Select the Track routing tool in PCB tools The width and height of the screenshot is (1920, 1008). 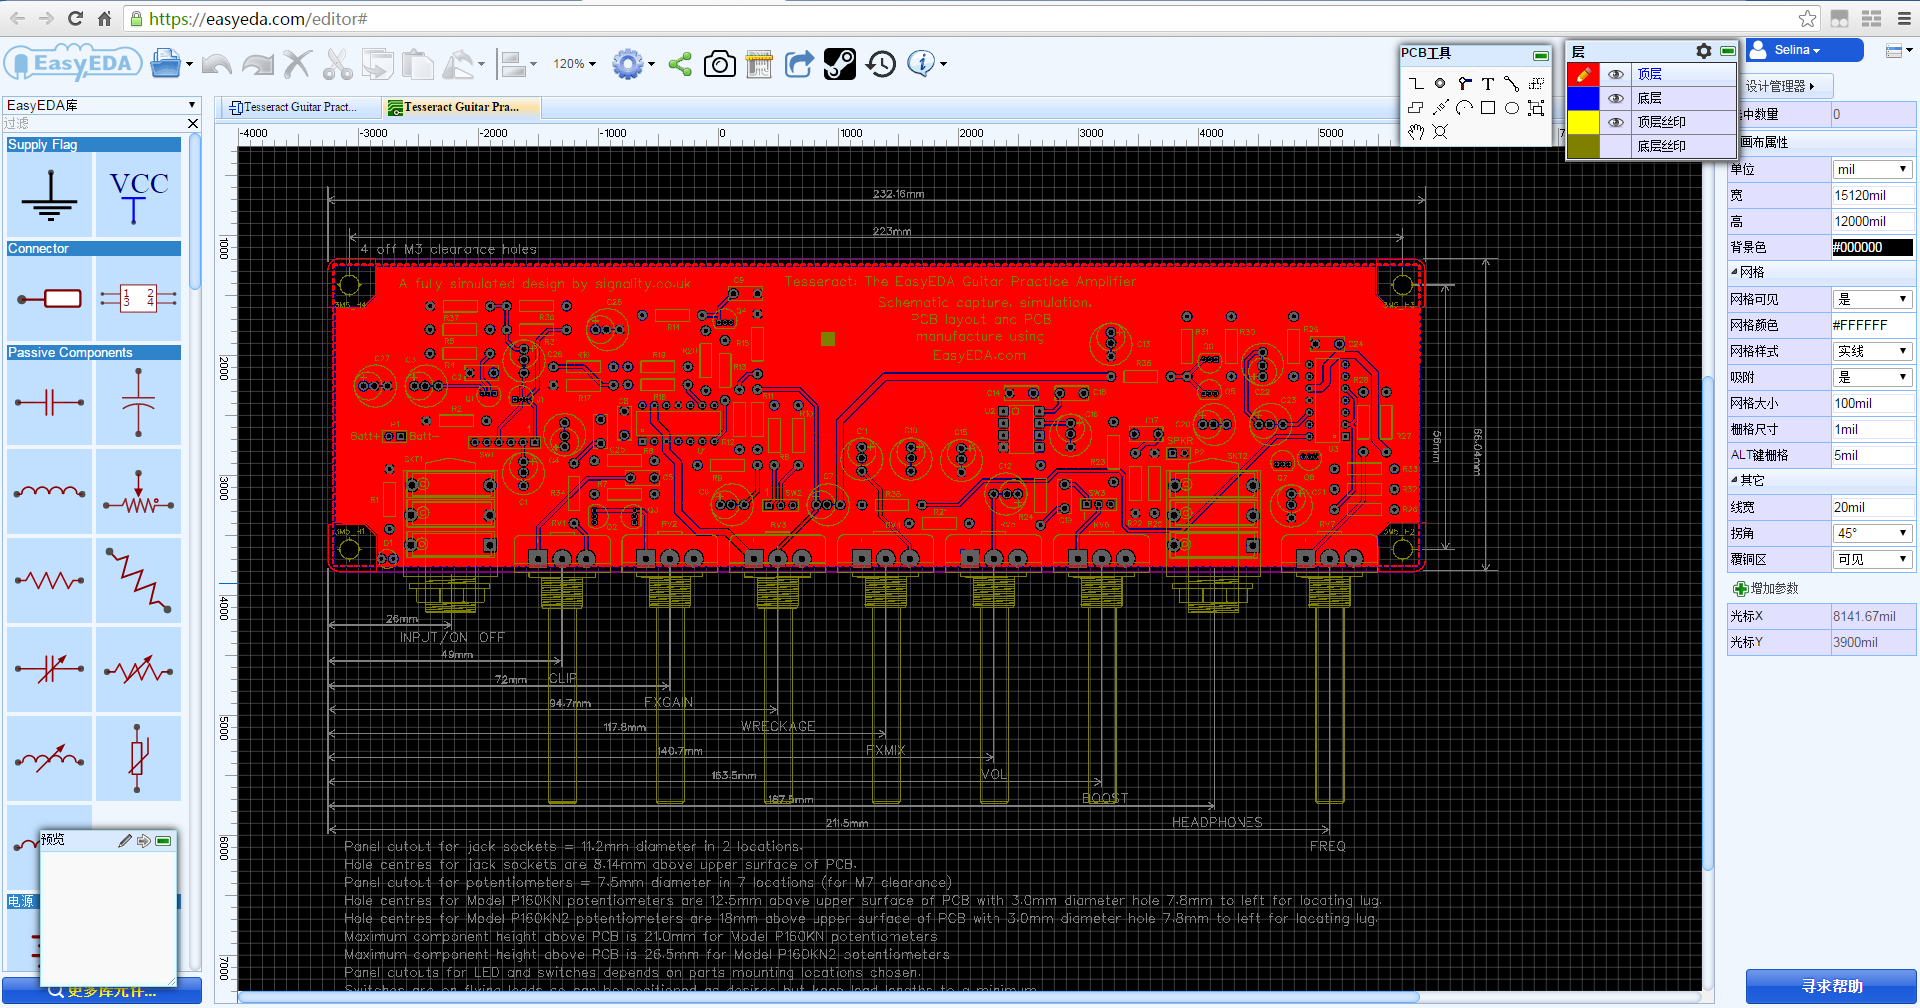click(x=1416, y=84)
